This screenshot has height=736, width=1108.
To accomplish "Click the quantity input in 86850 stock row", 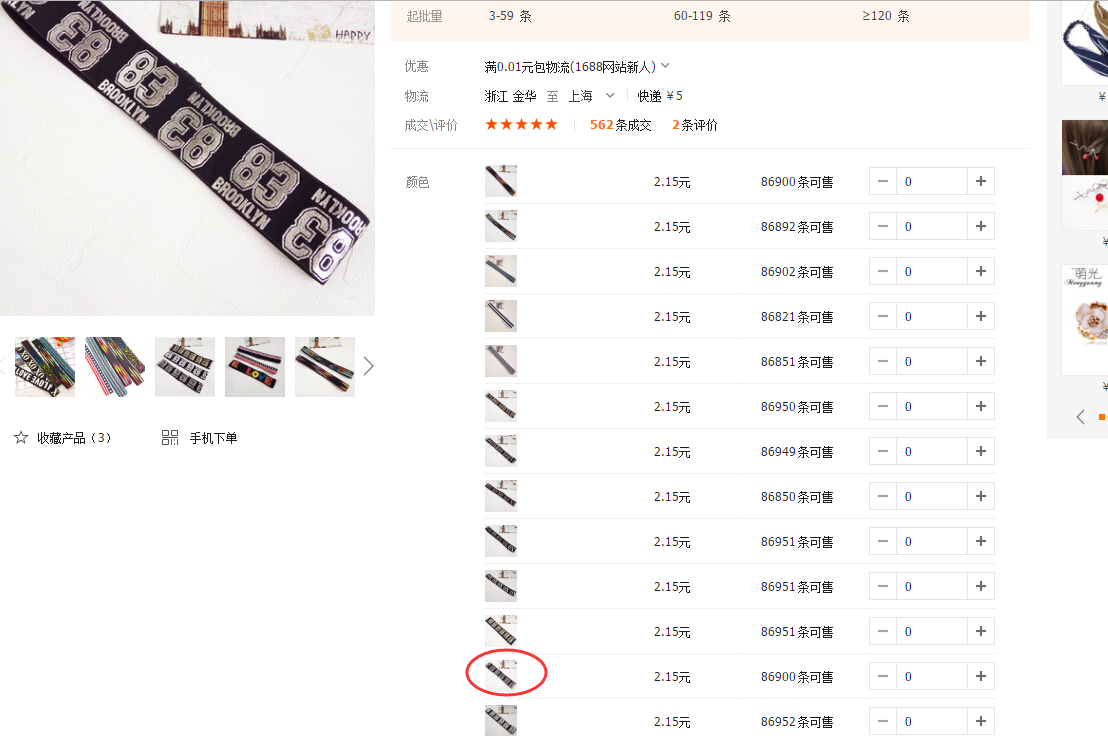I will (x=931, y=497).
